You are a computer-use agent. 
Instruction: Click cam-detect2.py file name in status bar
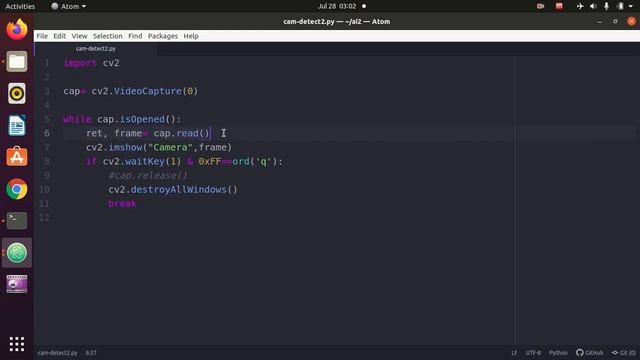(58, 353)
